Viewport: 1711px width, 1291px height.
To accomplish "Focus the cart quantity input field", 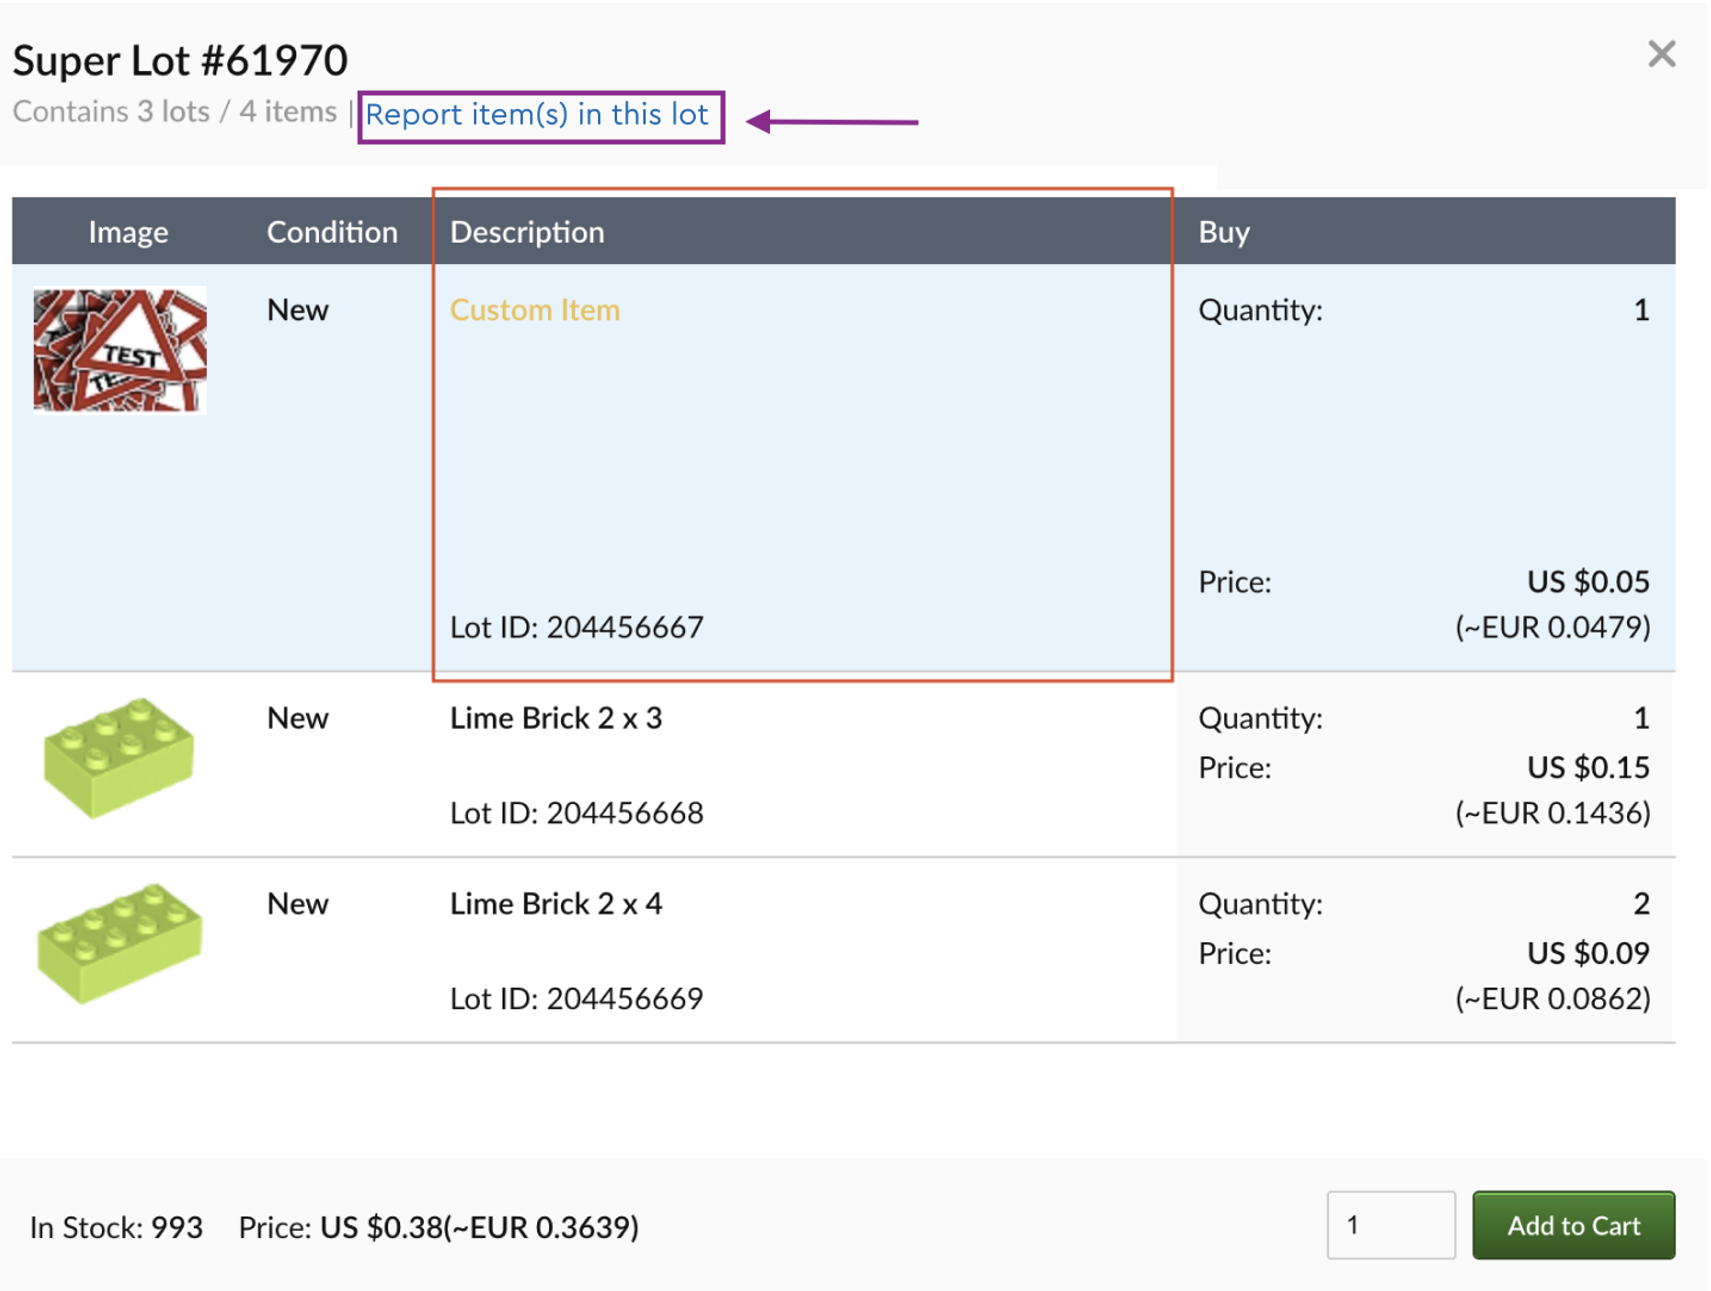I will 1389,1225.
